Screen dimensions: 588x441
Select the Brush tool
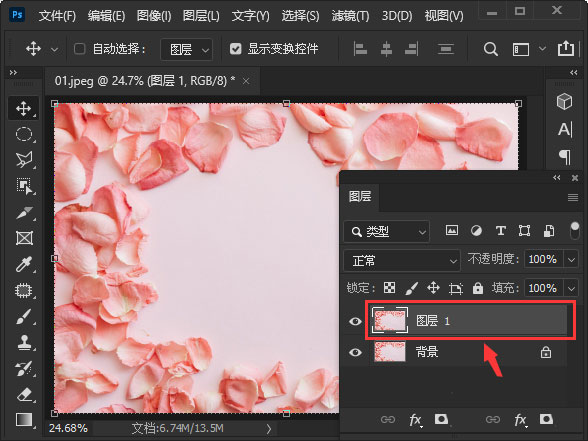click(x=24, y=316)
